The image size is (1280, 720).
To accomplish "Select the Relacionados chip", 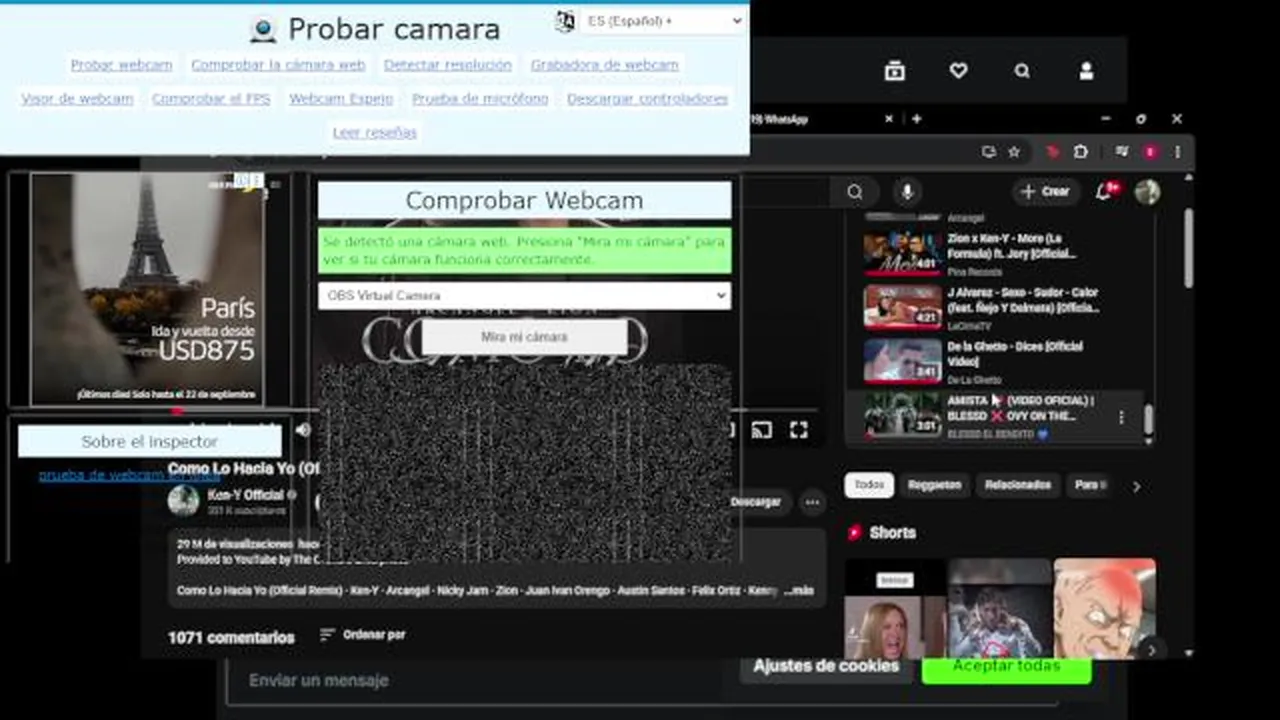I will tap(1018, 485).
